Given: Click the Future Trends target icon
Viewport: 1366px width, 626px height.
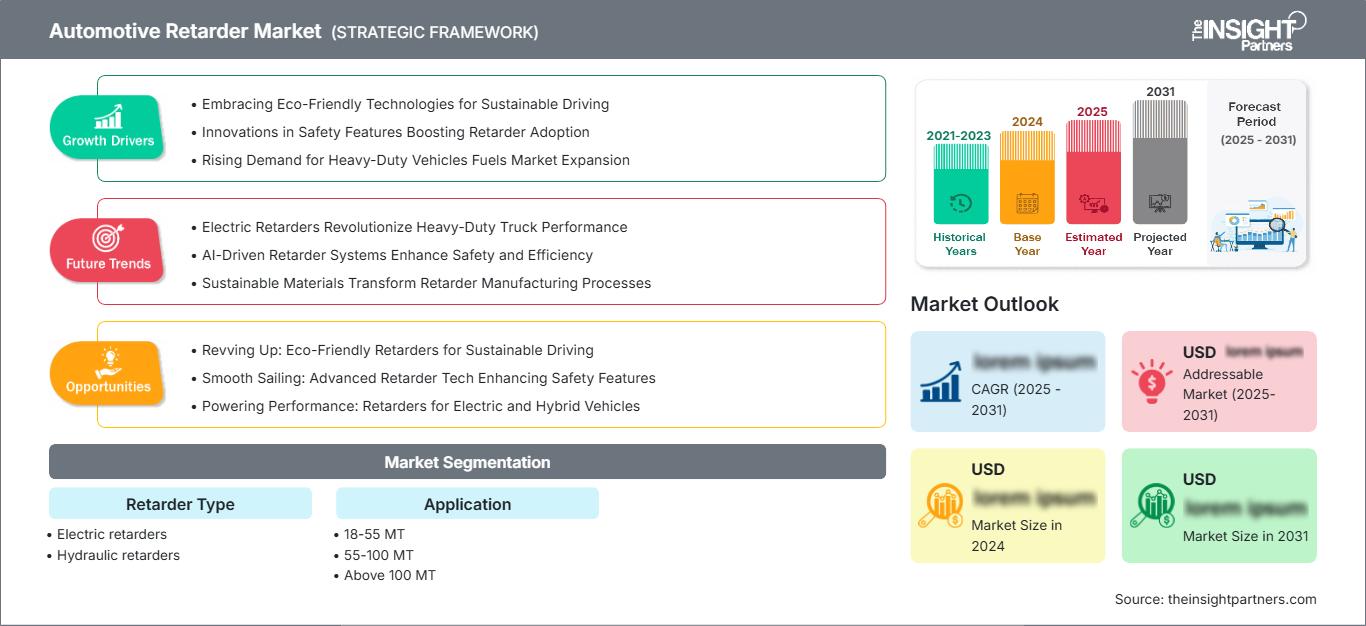Looking at the screenshot, I should [108, 238].
